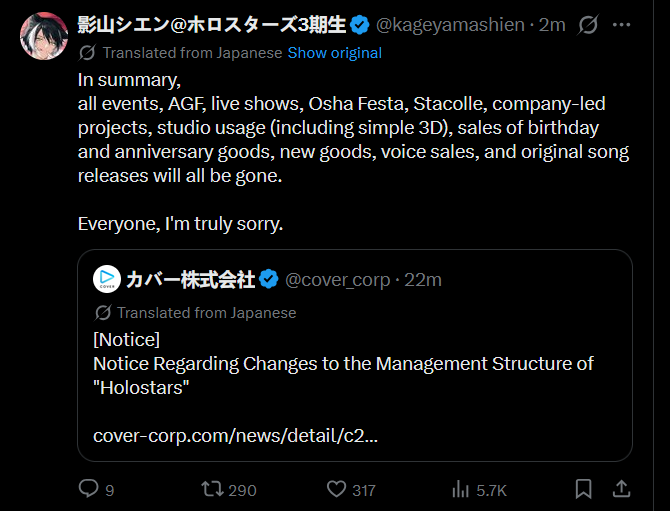
Task: Click the reply comment icon
Action: point(89,489)
